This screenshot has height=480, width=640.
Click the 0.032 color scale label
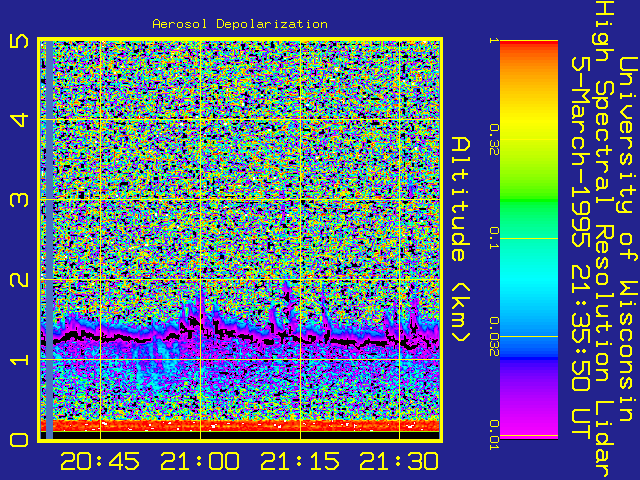[x=494, y=336]
